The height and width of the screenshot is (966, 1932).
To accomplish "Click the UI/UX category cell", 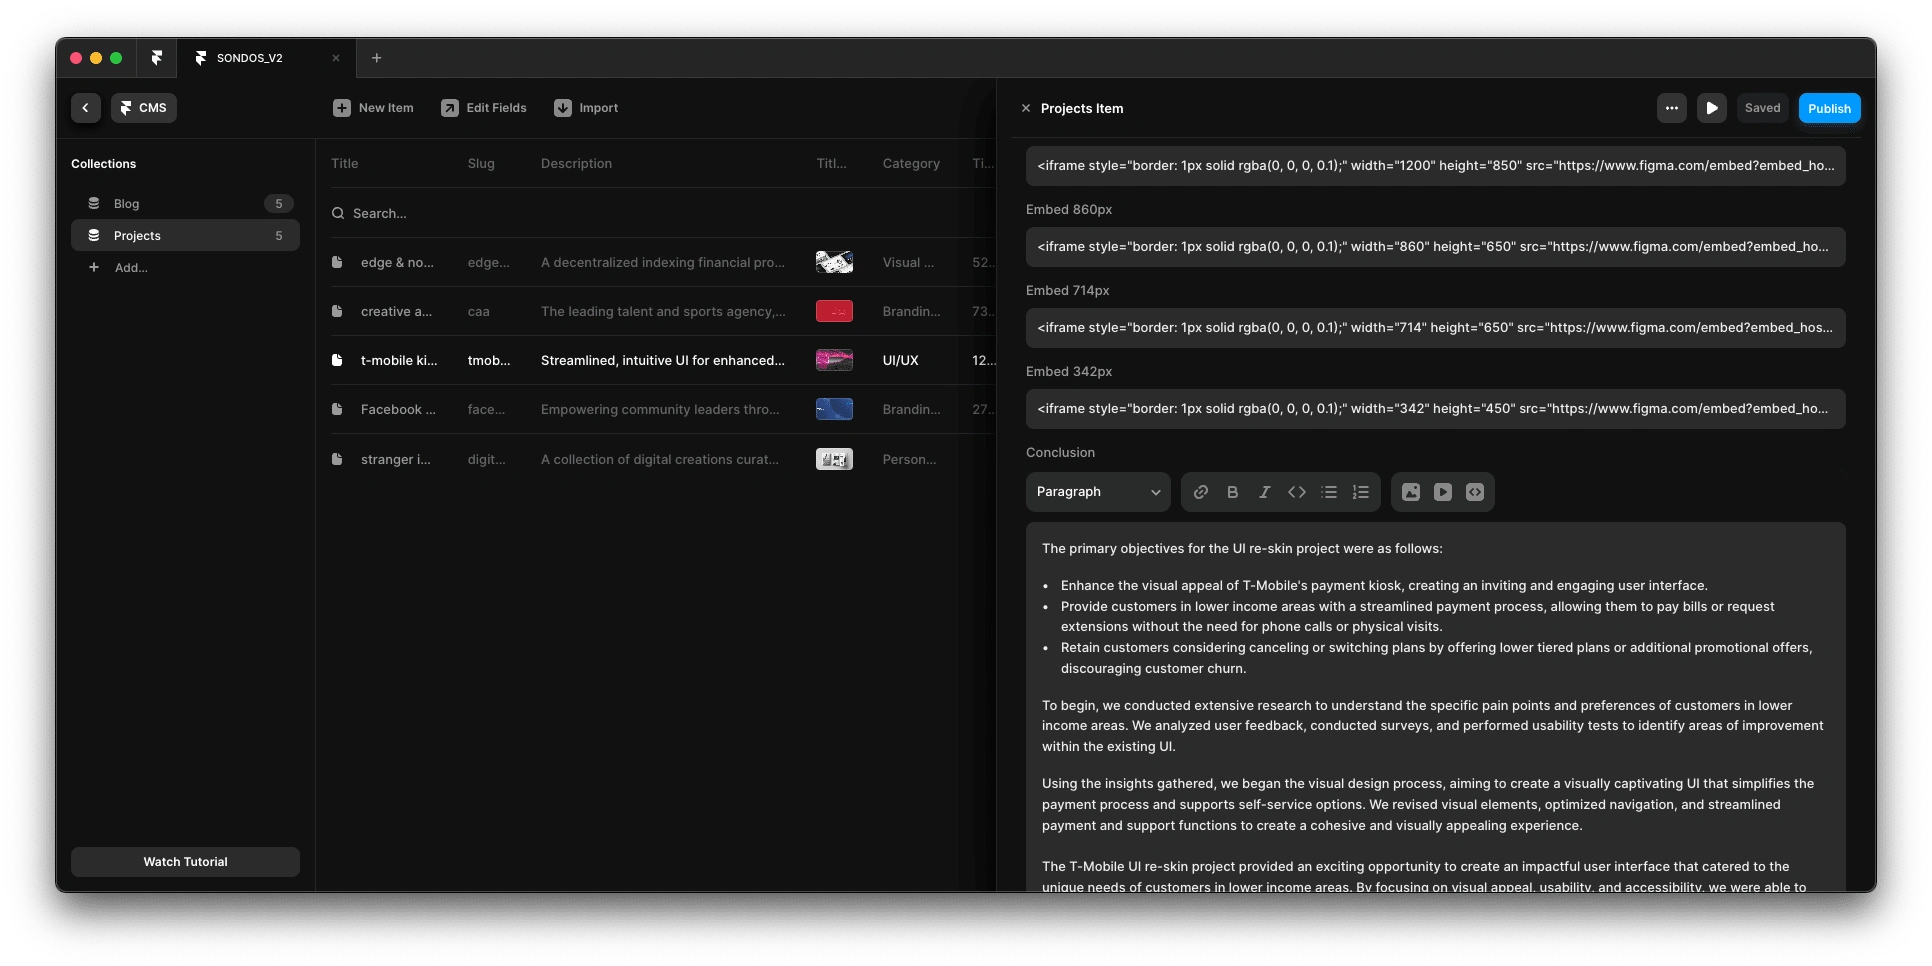I will coord(900,360).
